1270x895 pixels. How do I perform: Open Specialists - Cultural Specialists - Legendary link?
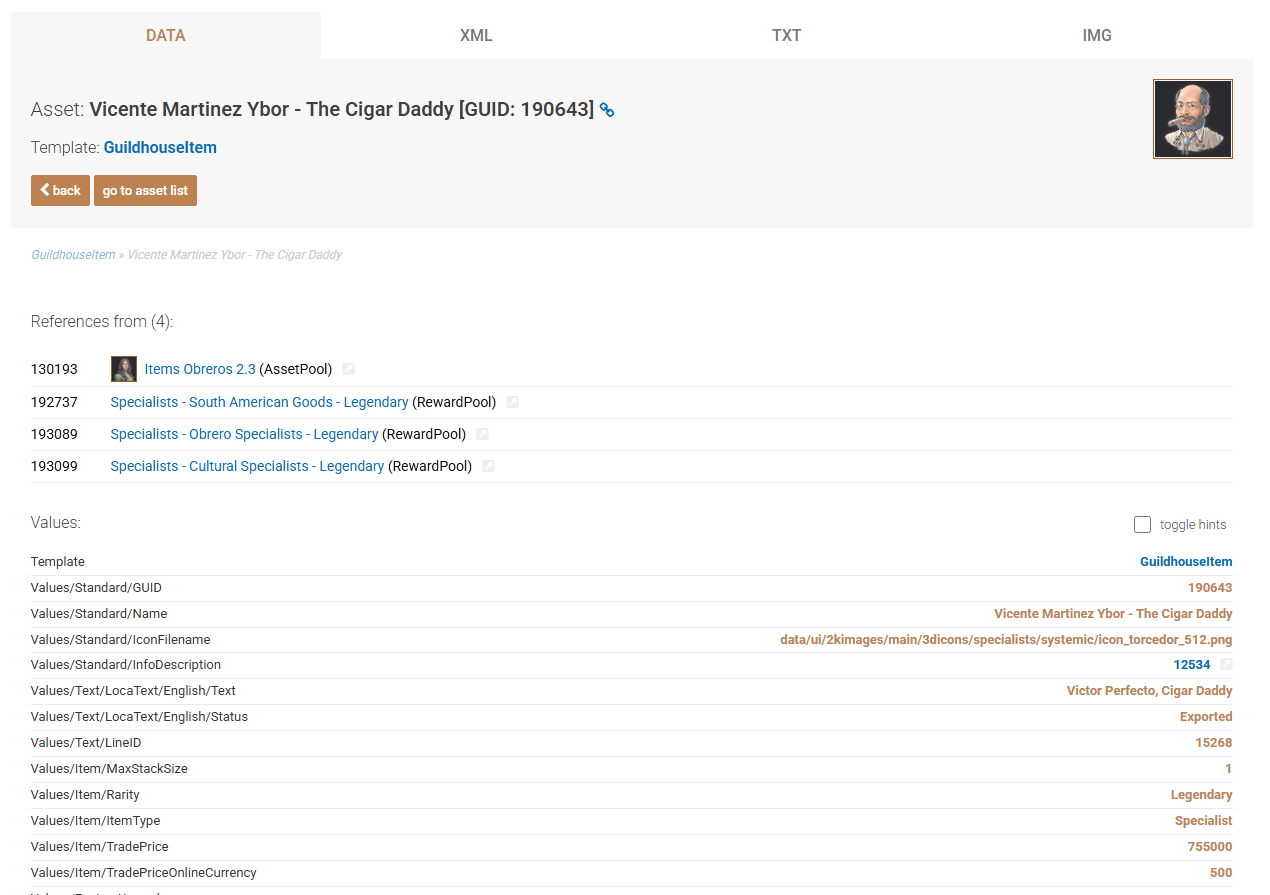coord(247,466)
